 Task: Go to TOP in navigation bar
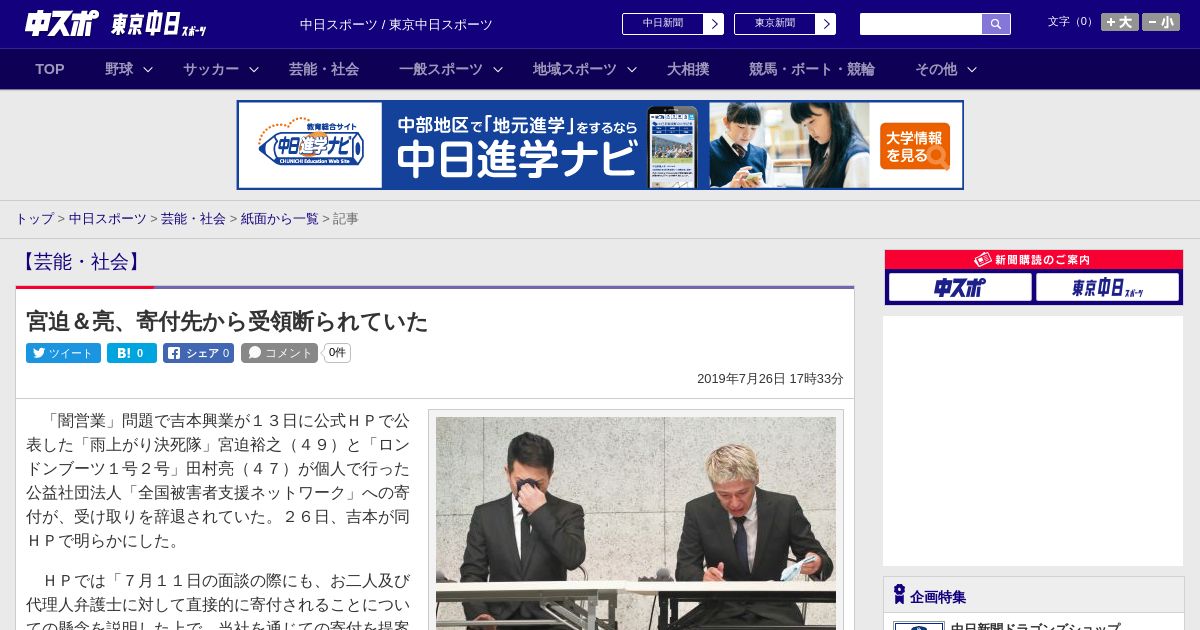[x=50, y=69]
